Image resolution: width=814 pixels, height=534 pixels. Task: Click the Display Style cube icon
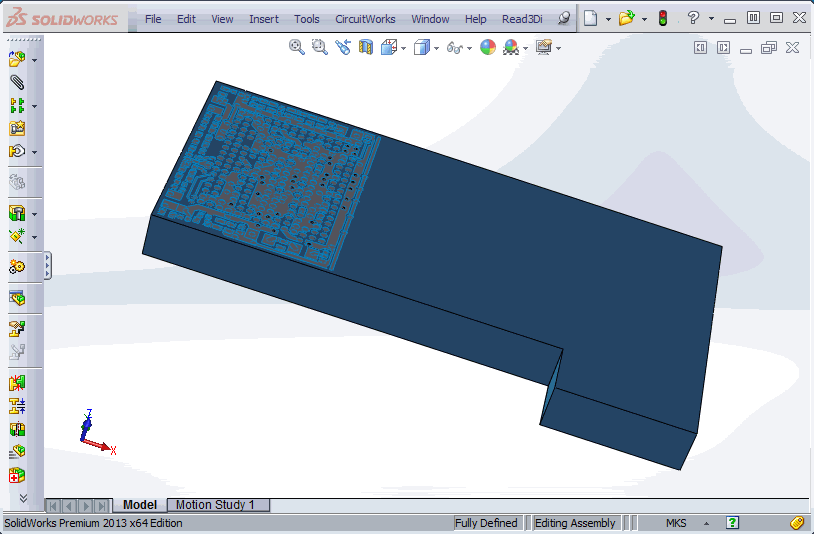pos(422,47)
